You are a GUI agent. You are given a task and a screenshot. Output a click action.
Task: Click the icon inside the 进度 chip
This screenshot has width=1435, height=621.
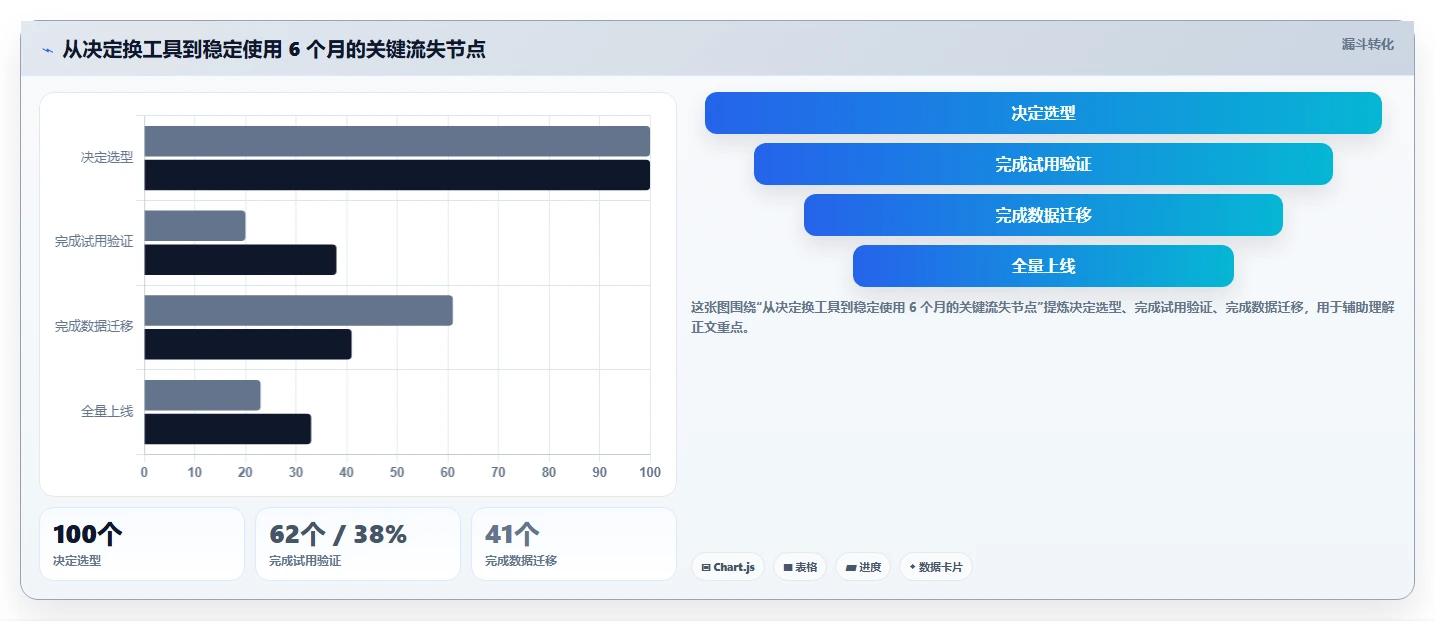tap(851, 567)
